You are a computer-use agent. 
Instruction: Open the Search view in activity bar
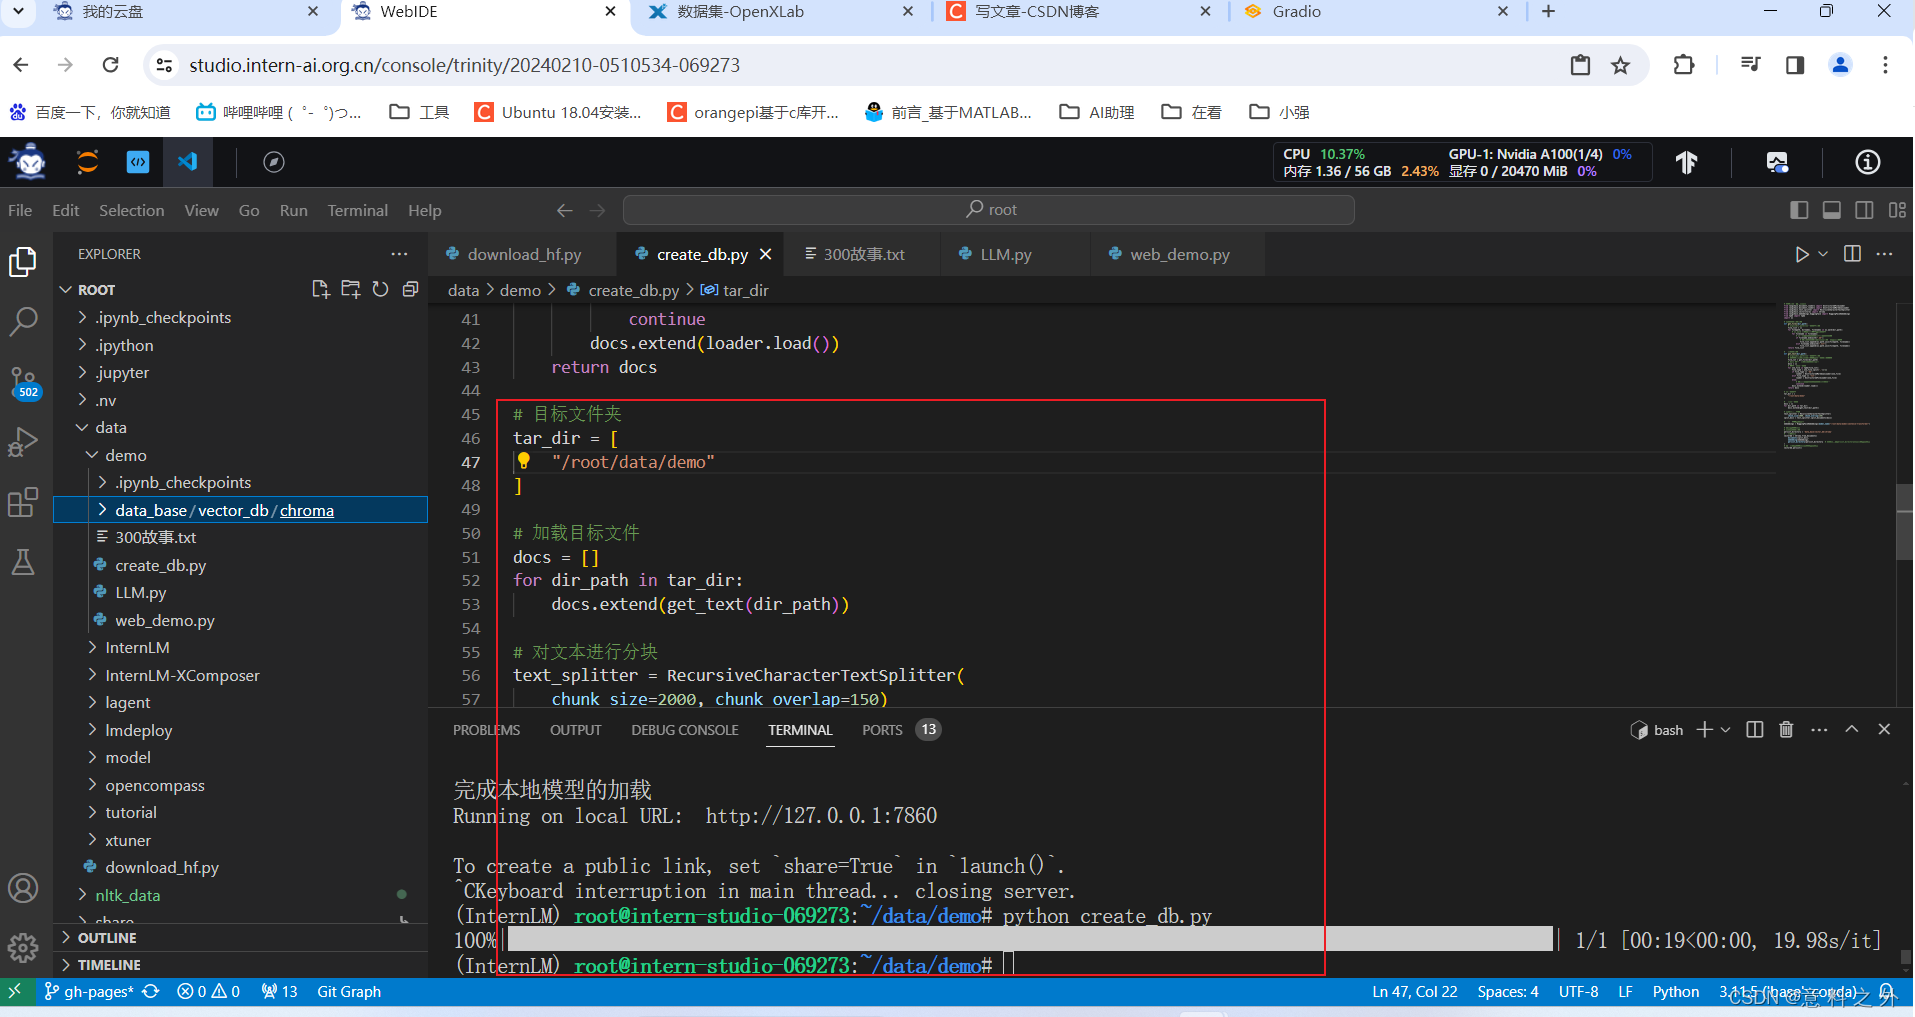point(23,321)
